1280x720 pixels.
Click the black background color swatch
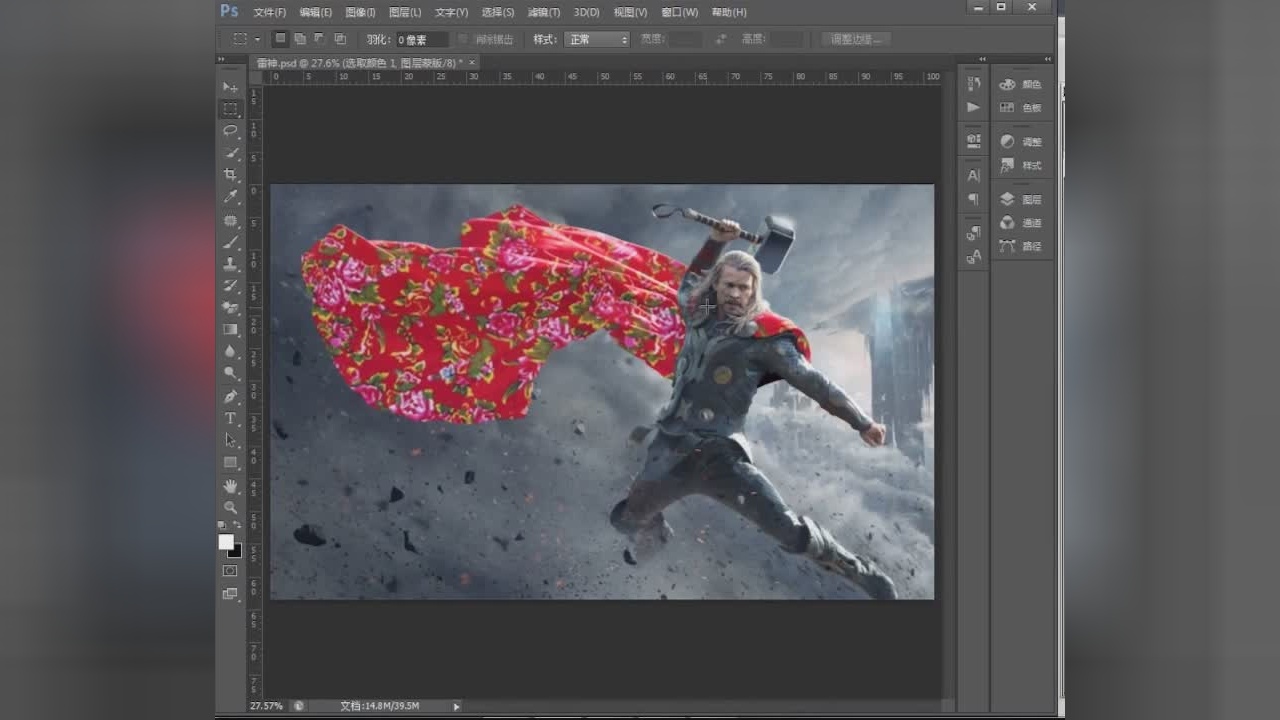click(236, 552)
